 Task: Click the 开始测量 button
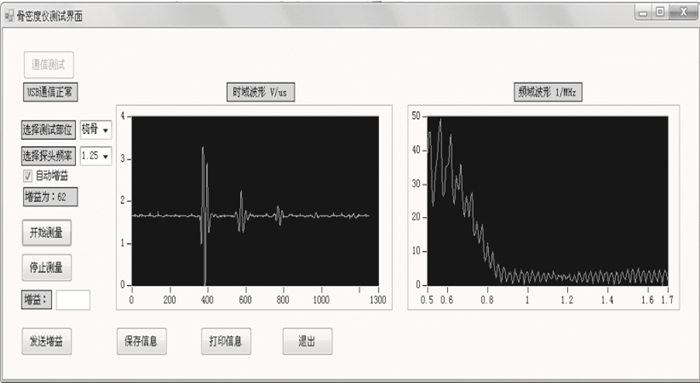point(46,233)
